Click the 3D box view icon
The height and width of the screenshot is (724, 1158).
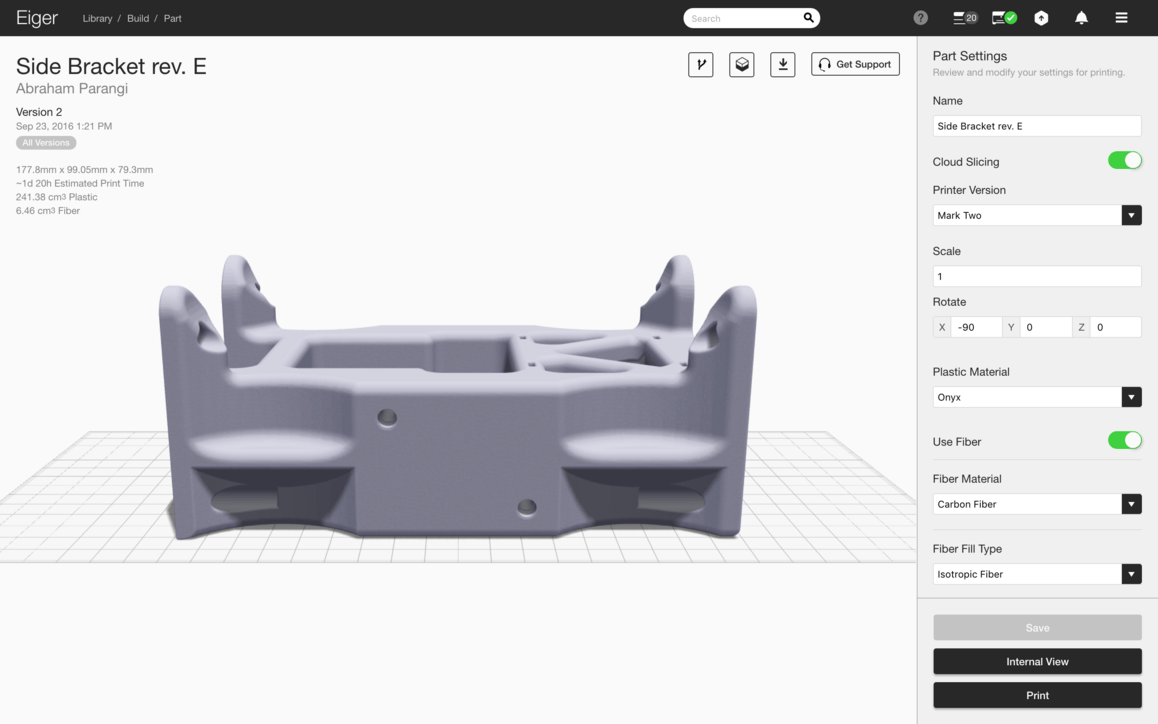tap(741, 65)
